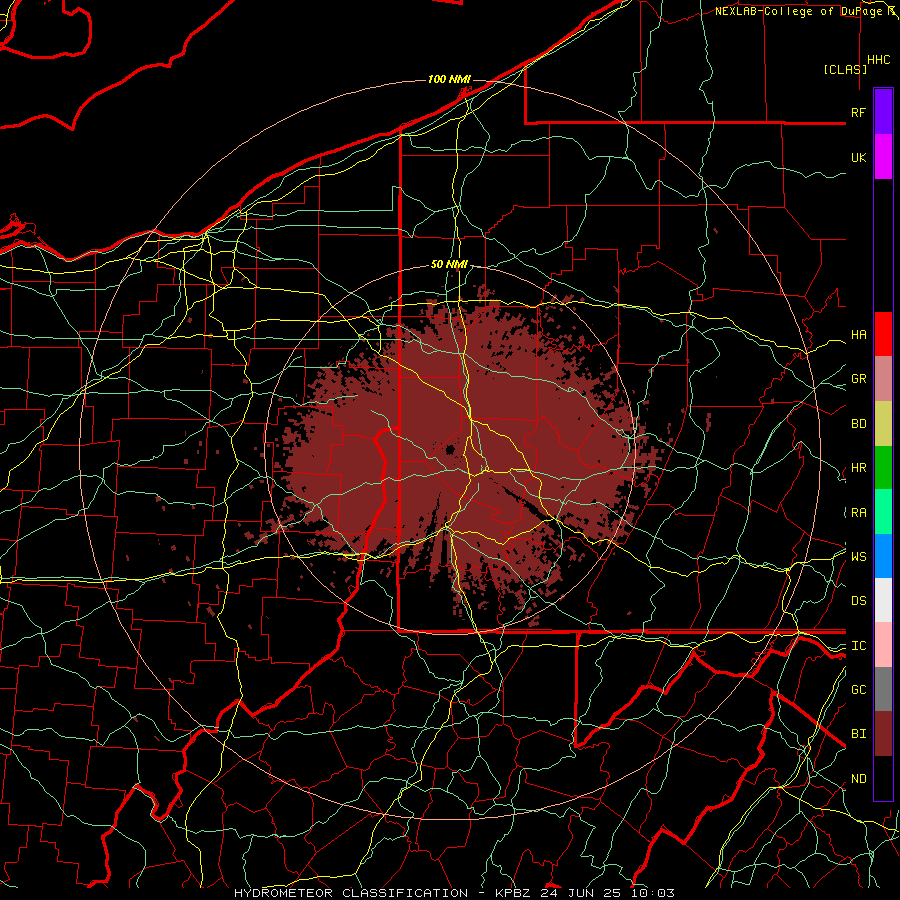Select the BD yellow legend swatch
The width and height of the screenshot is (900, 900).
pyautogui.click(x=883, y=424)
